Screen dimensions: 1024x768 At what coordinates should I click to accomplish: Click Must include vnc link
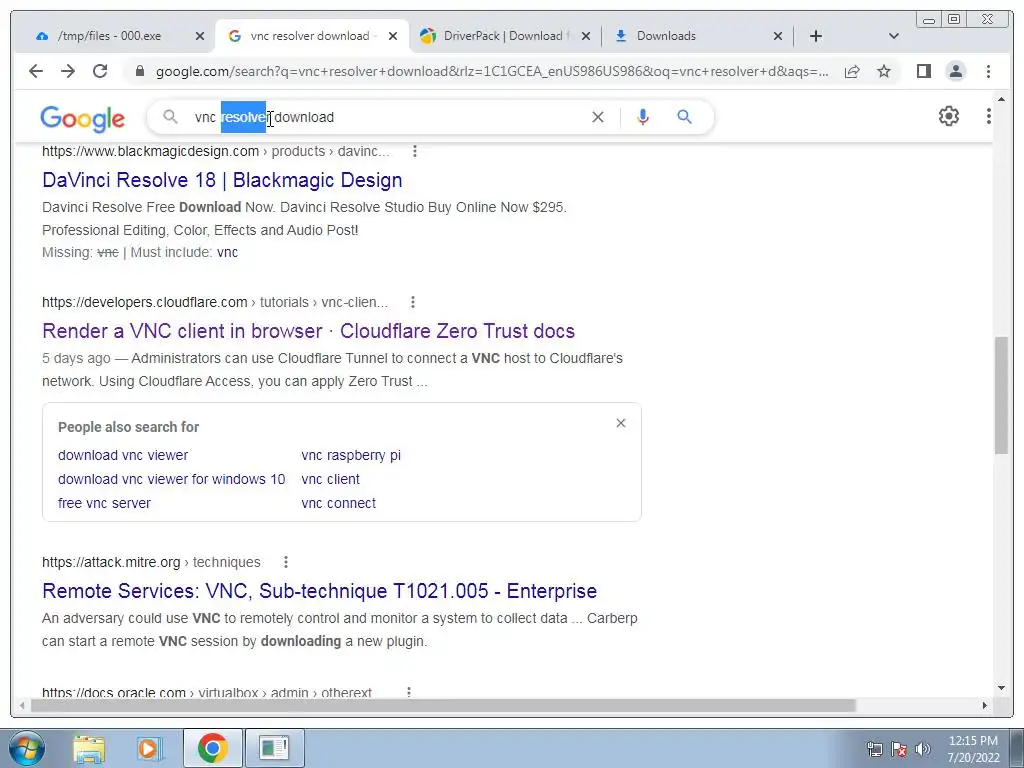click(x=227, y=252)
